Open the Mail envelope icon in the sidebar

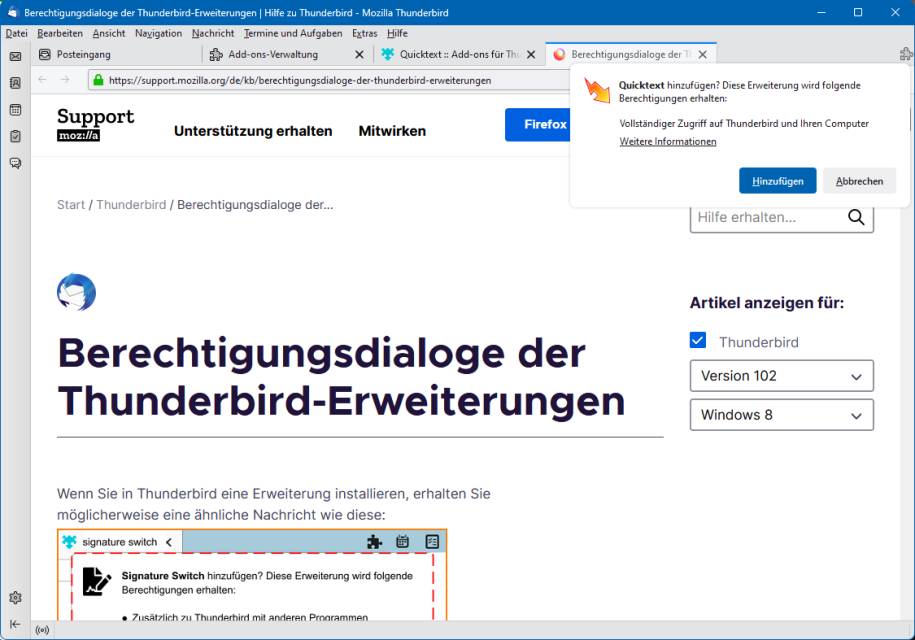pyautogui.click(x=15, y=57)
